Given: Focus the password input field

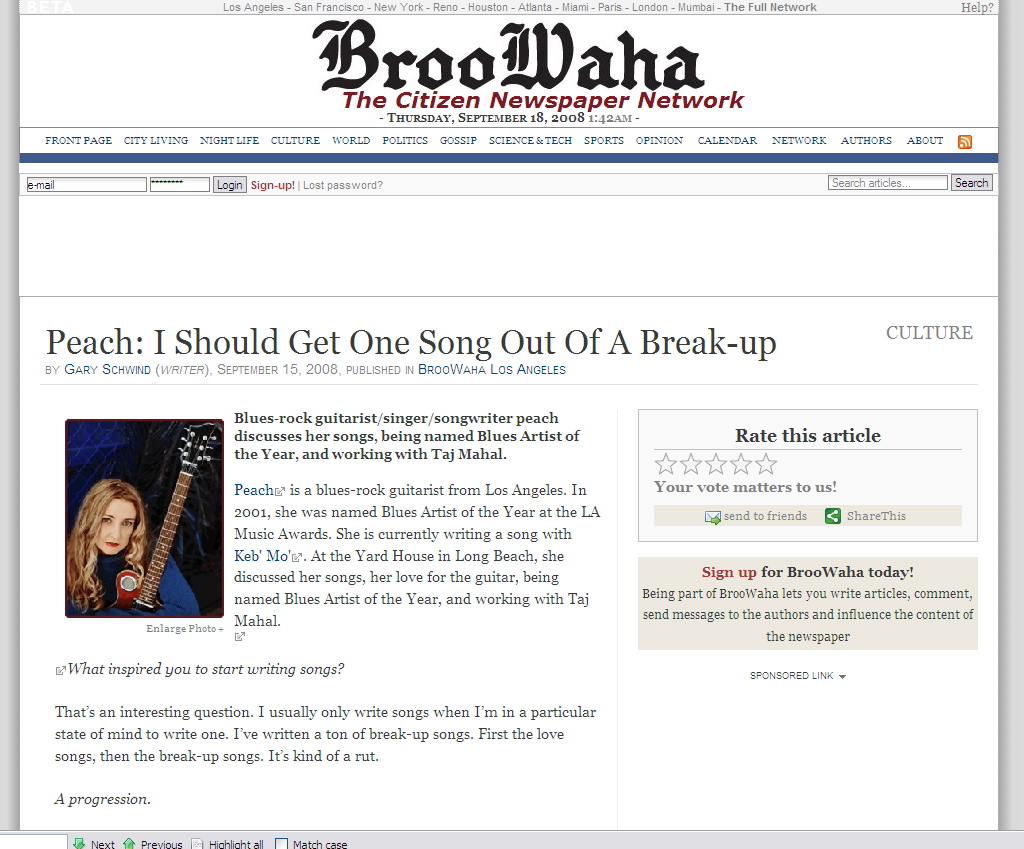Looking at the screenshot, I should click(180, 184).
